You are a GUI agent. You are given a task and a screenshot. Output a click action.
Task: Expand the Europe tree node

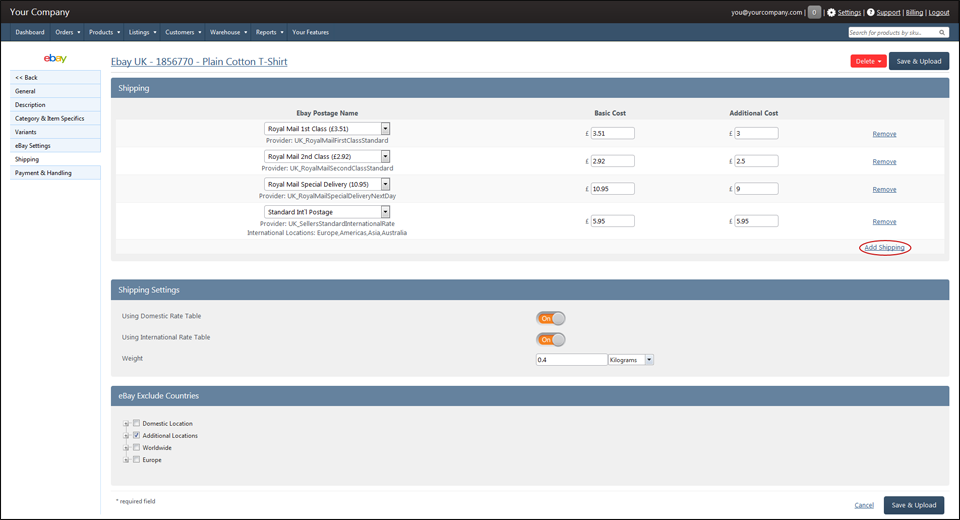[126, 459]
